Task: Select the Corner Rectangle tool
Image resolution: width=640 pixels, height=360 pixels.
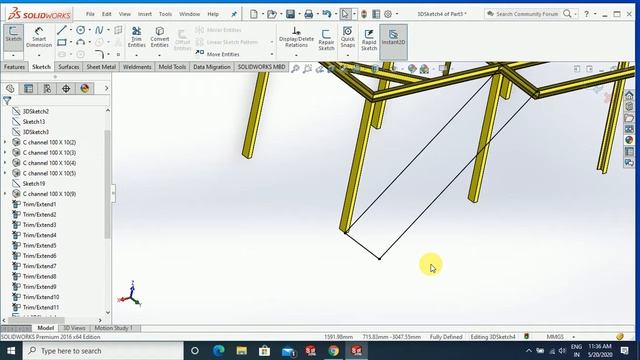Action: [62, 42]
